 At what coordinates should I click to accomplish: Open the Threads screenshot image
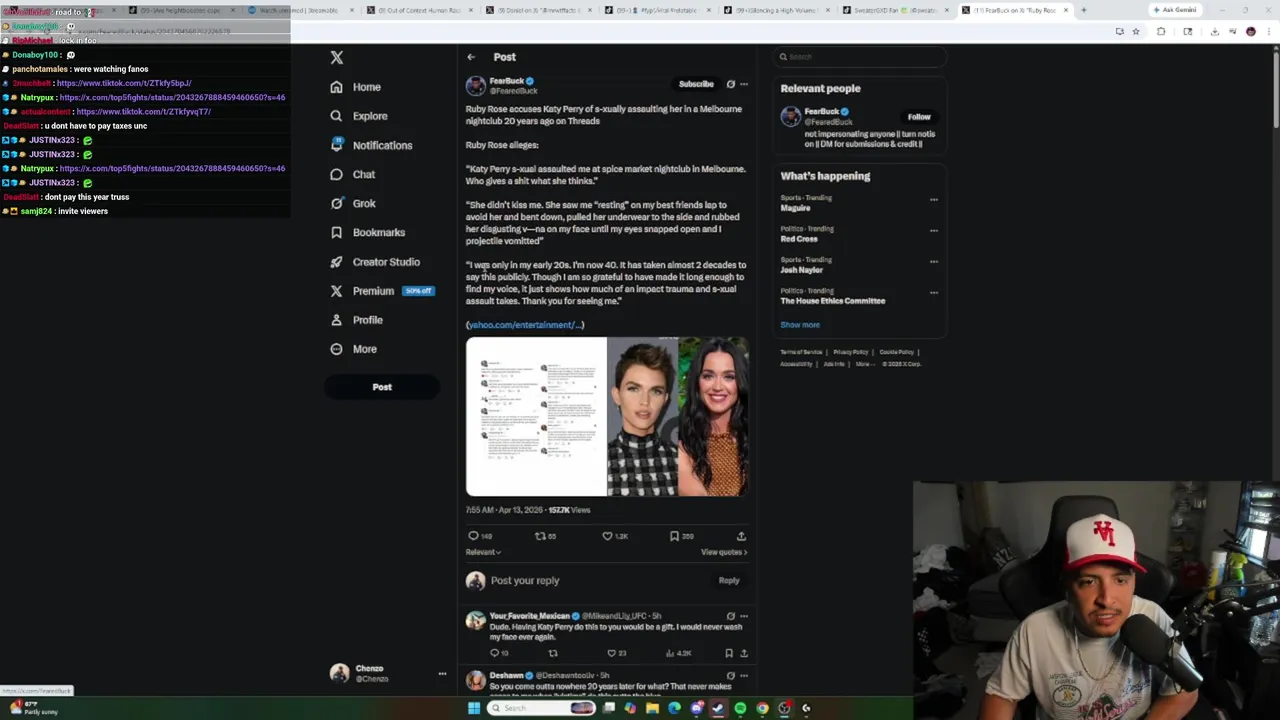[x=536, y=417]
